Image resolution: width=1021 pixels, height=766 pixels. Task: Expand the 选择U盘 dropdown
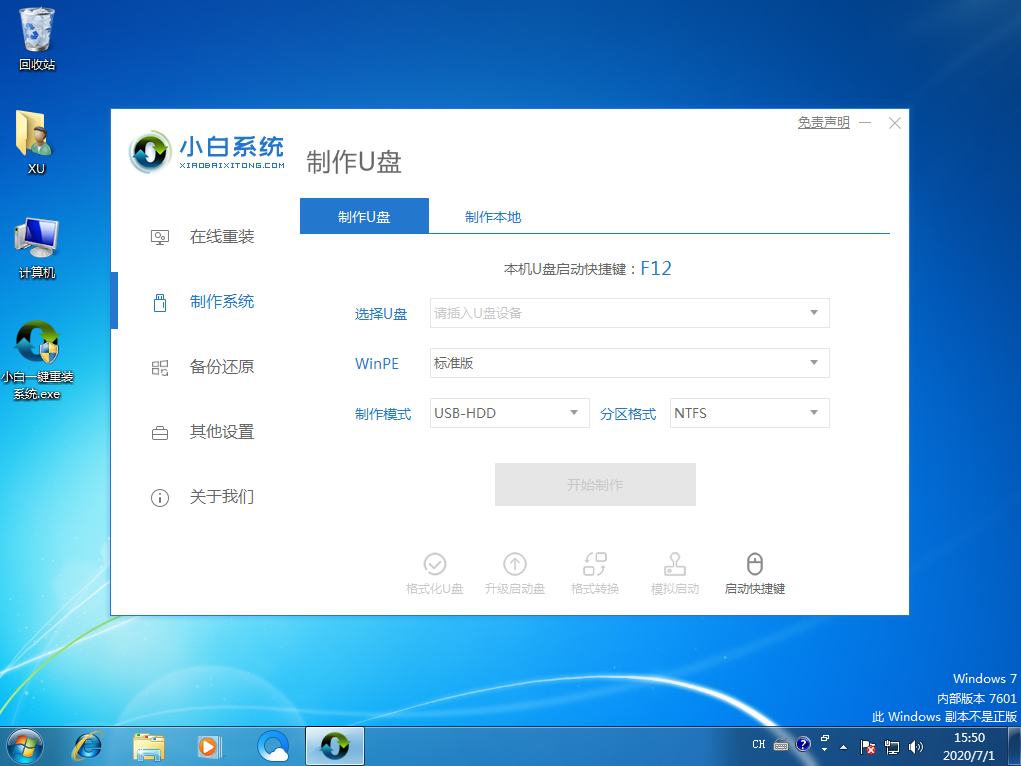point(629,313)
